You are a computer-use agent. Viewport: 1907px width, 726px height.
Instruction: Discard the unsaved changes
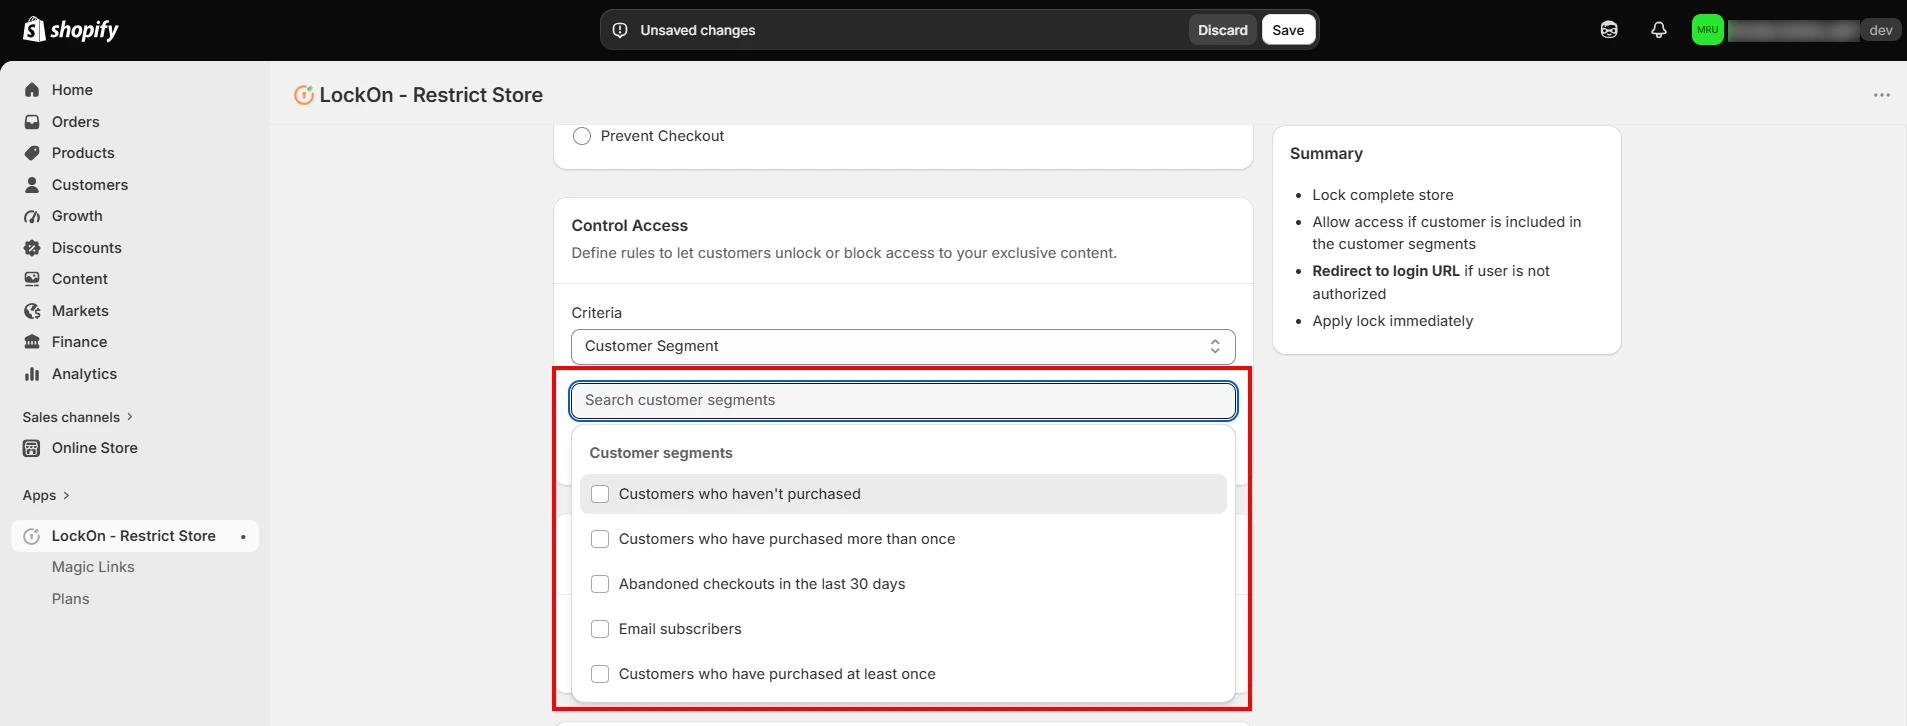1223,30
